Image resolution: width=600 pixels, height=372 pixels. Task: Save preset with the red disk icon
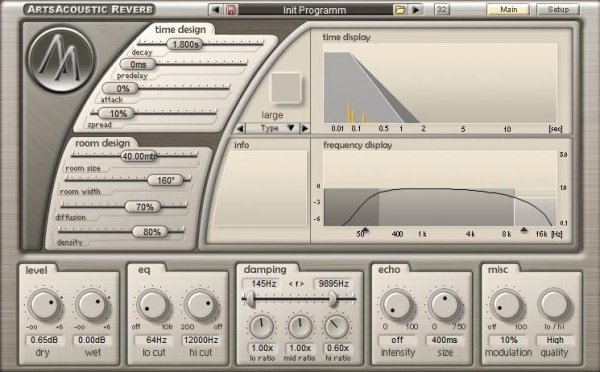pos(231,10)
